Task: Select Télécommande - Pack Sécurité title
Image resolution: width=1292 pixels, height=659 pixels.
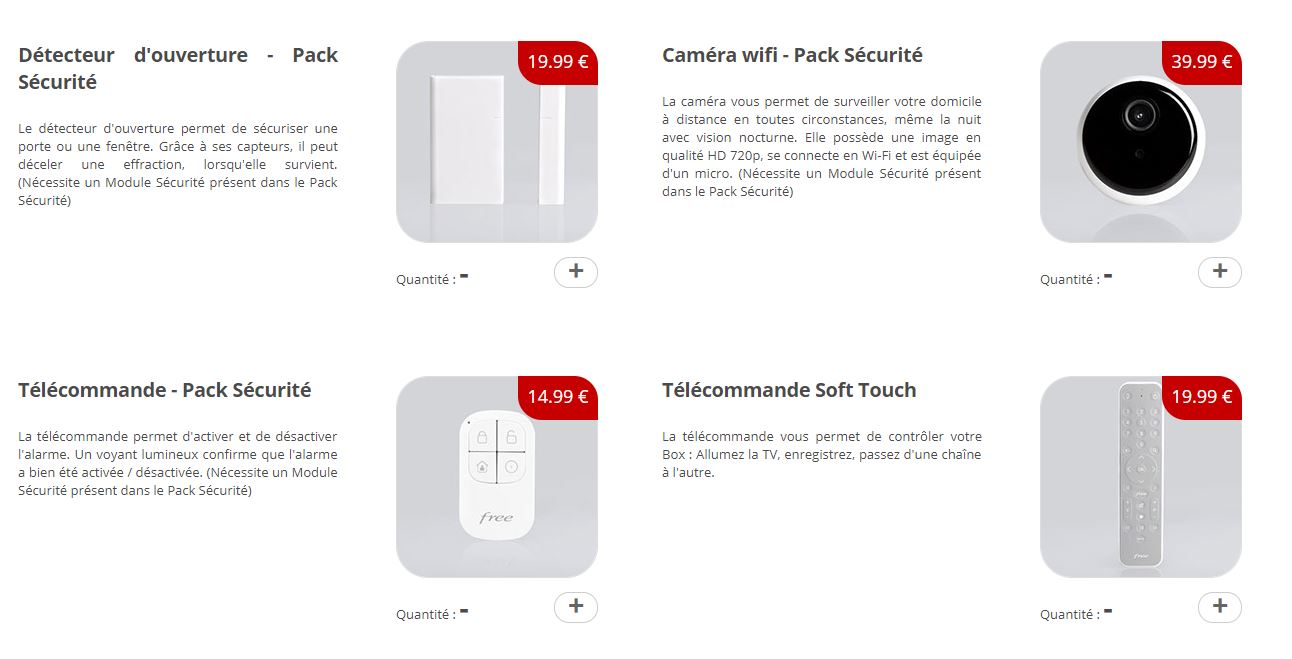Action: pos(165,390)
